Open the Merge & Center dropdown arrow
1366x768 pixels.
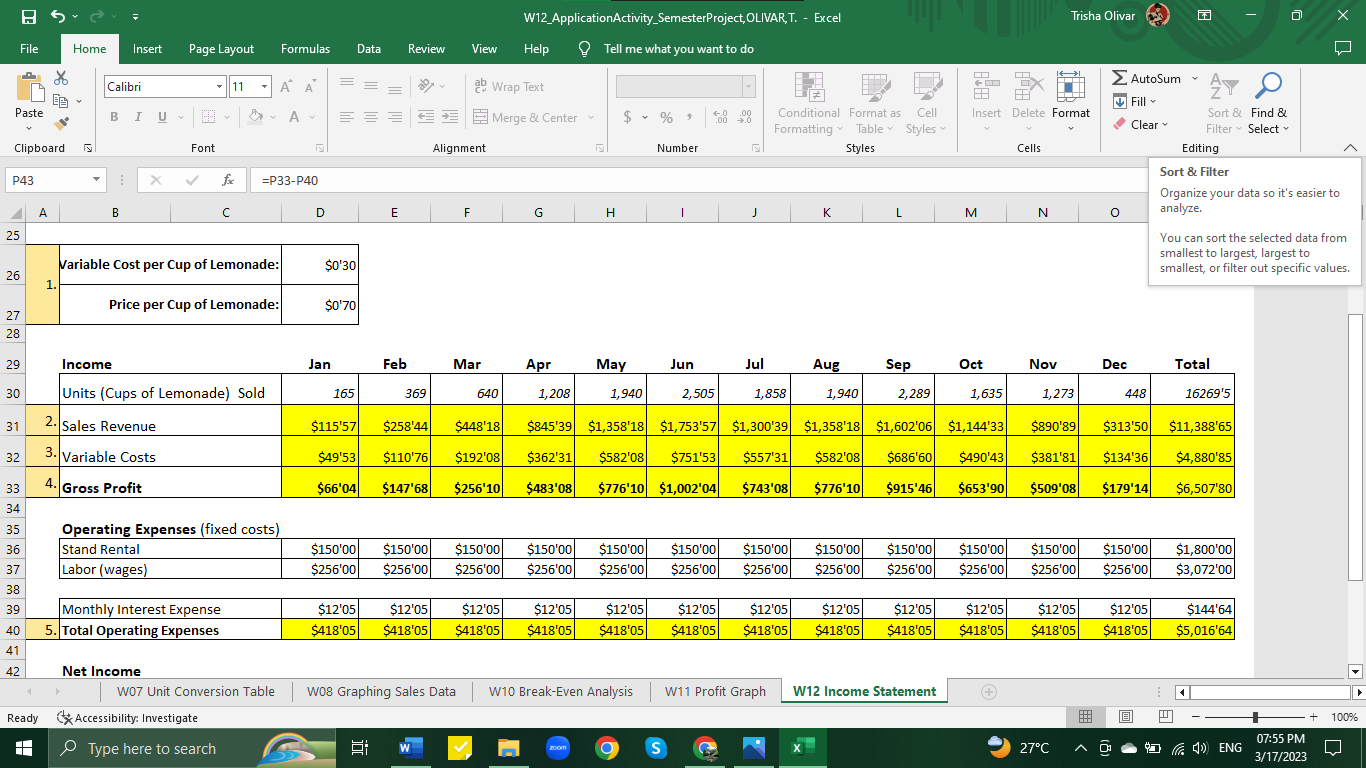point(590,118)
